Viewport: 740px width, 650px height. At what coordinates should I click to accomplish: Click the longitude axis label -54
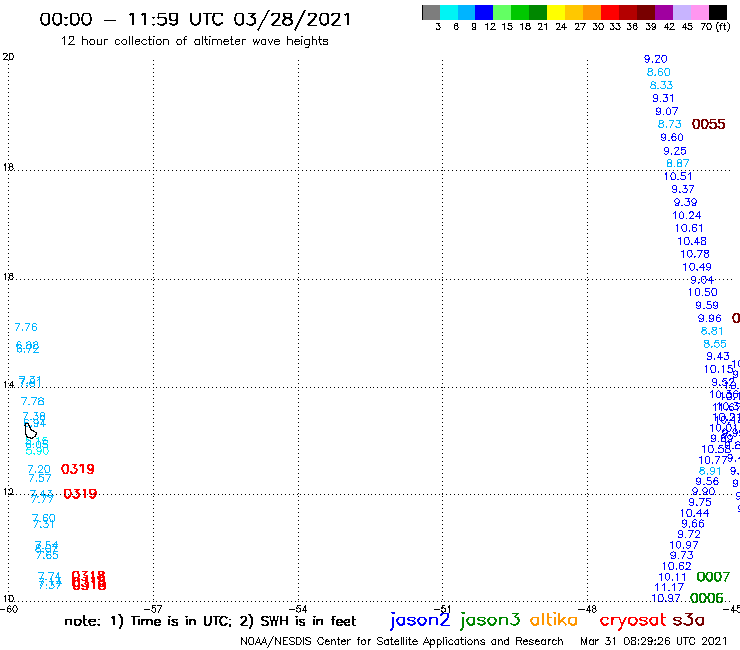coord(299,609)
